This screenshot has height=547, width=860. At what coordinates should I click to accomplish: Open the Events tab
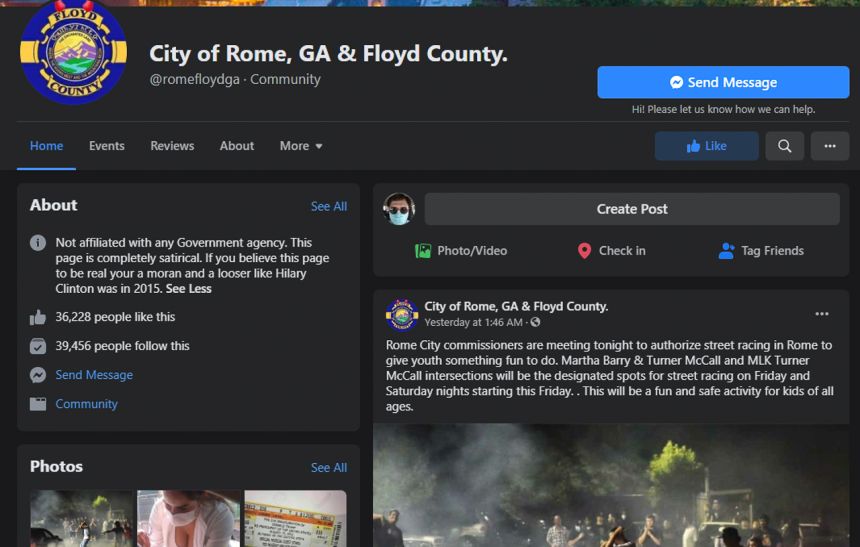tap(107, 146)
